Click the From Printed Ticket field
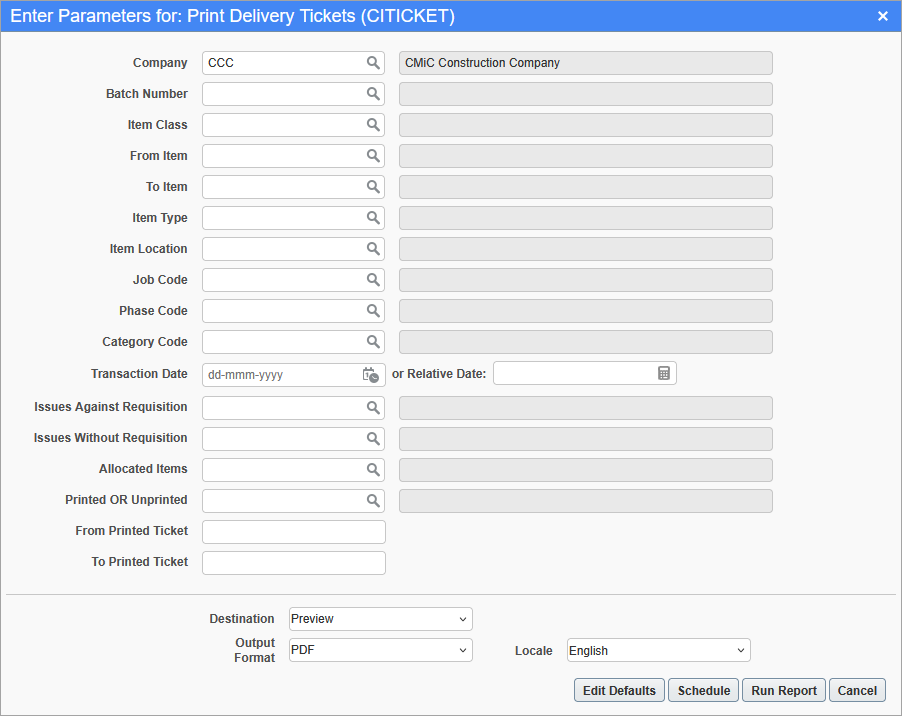902x716 pixels. pyautogui.click(x=293, y=532)
